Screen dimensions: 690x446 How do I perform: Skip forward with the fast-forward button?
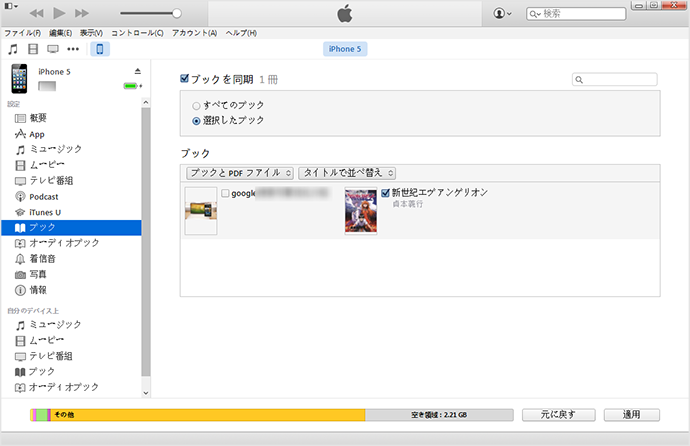(82, 13)
